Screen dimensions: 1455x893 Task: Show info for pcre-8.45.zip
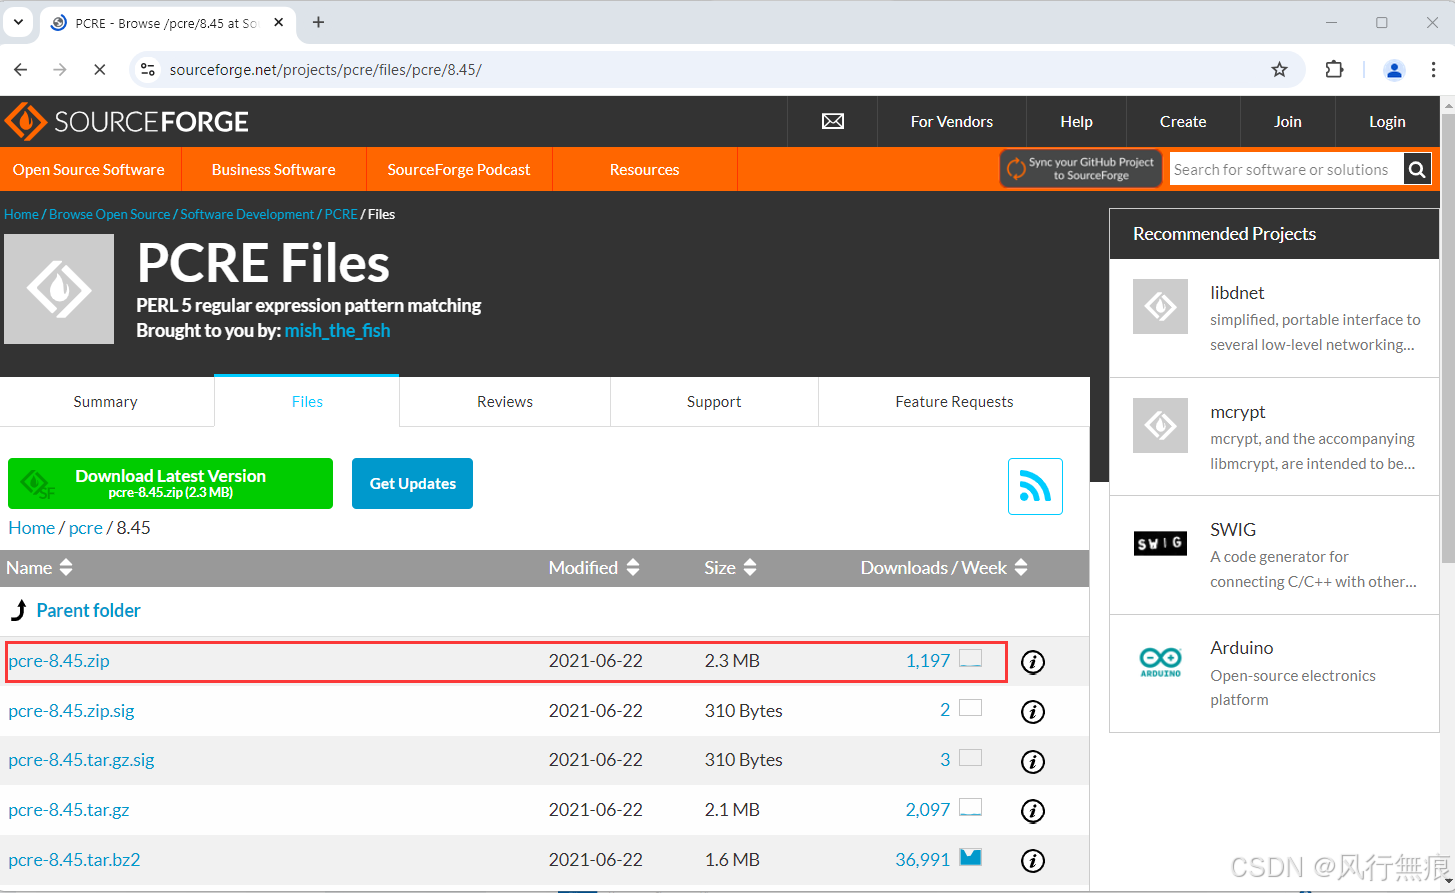[x=1033, y=662]
